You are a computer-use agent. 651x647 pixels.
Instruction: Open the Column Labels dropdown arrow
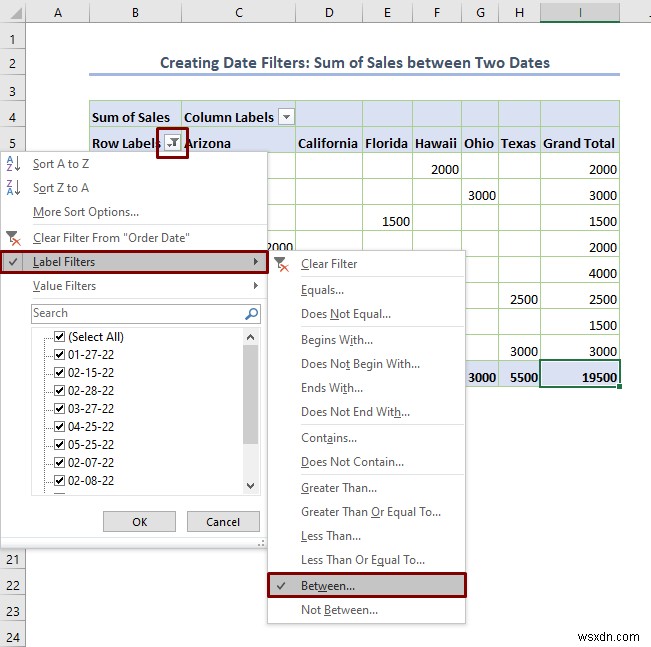[286, 117]
